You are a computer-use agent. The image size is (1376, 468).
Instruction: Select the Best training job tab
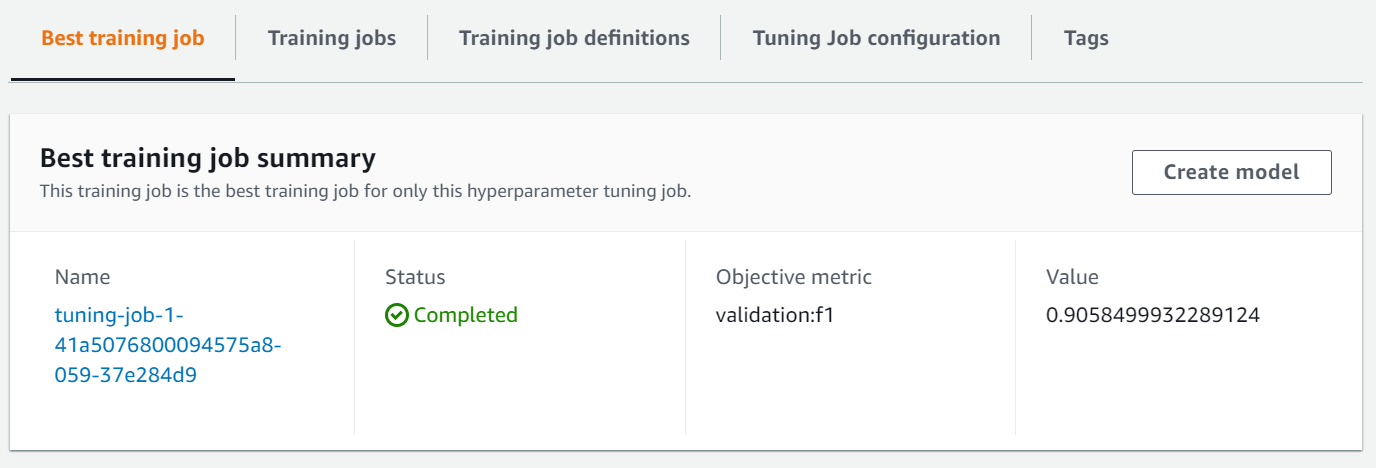123,39
